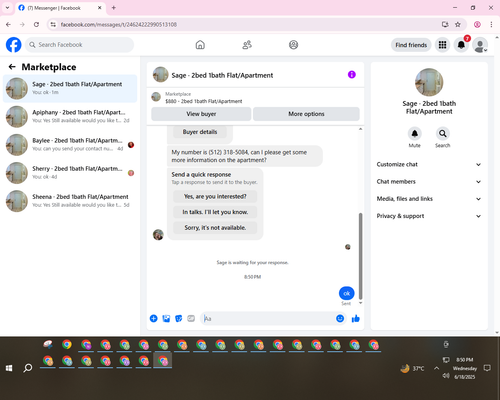Image resolution: width=500 pixels, height=400 pixels.
Task: Click the browser address bar
Action: (247, 24)
